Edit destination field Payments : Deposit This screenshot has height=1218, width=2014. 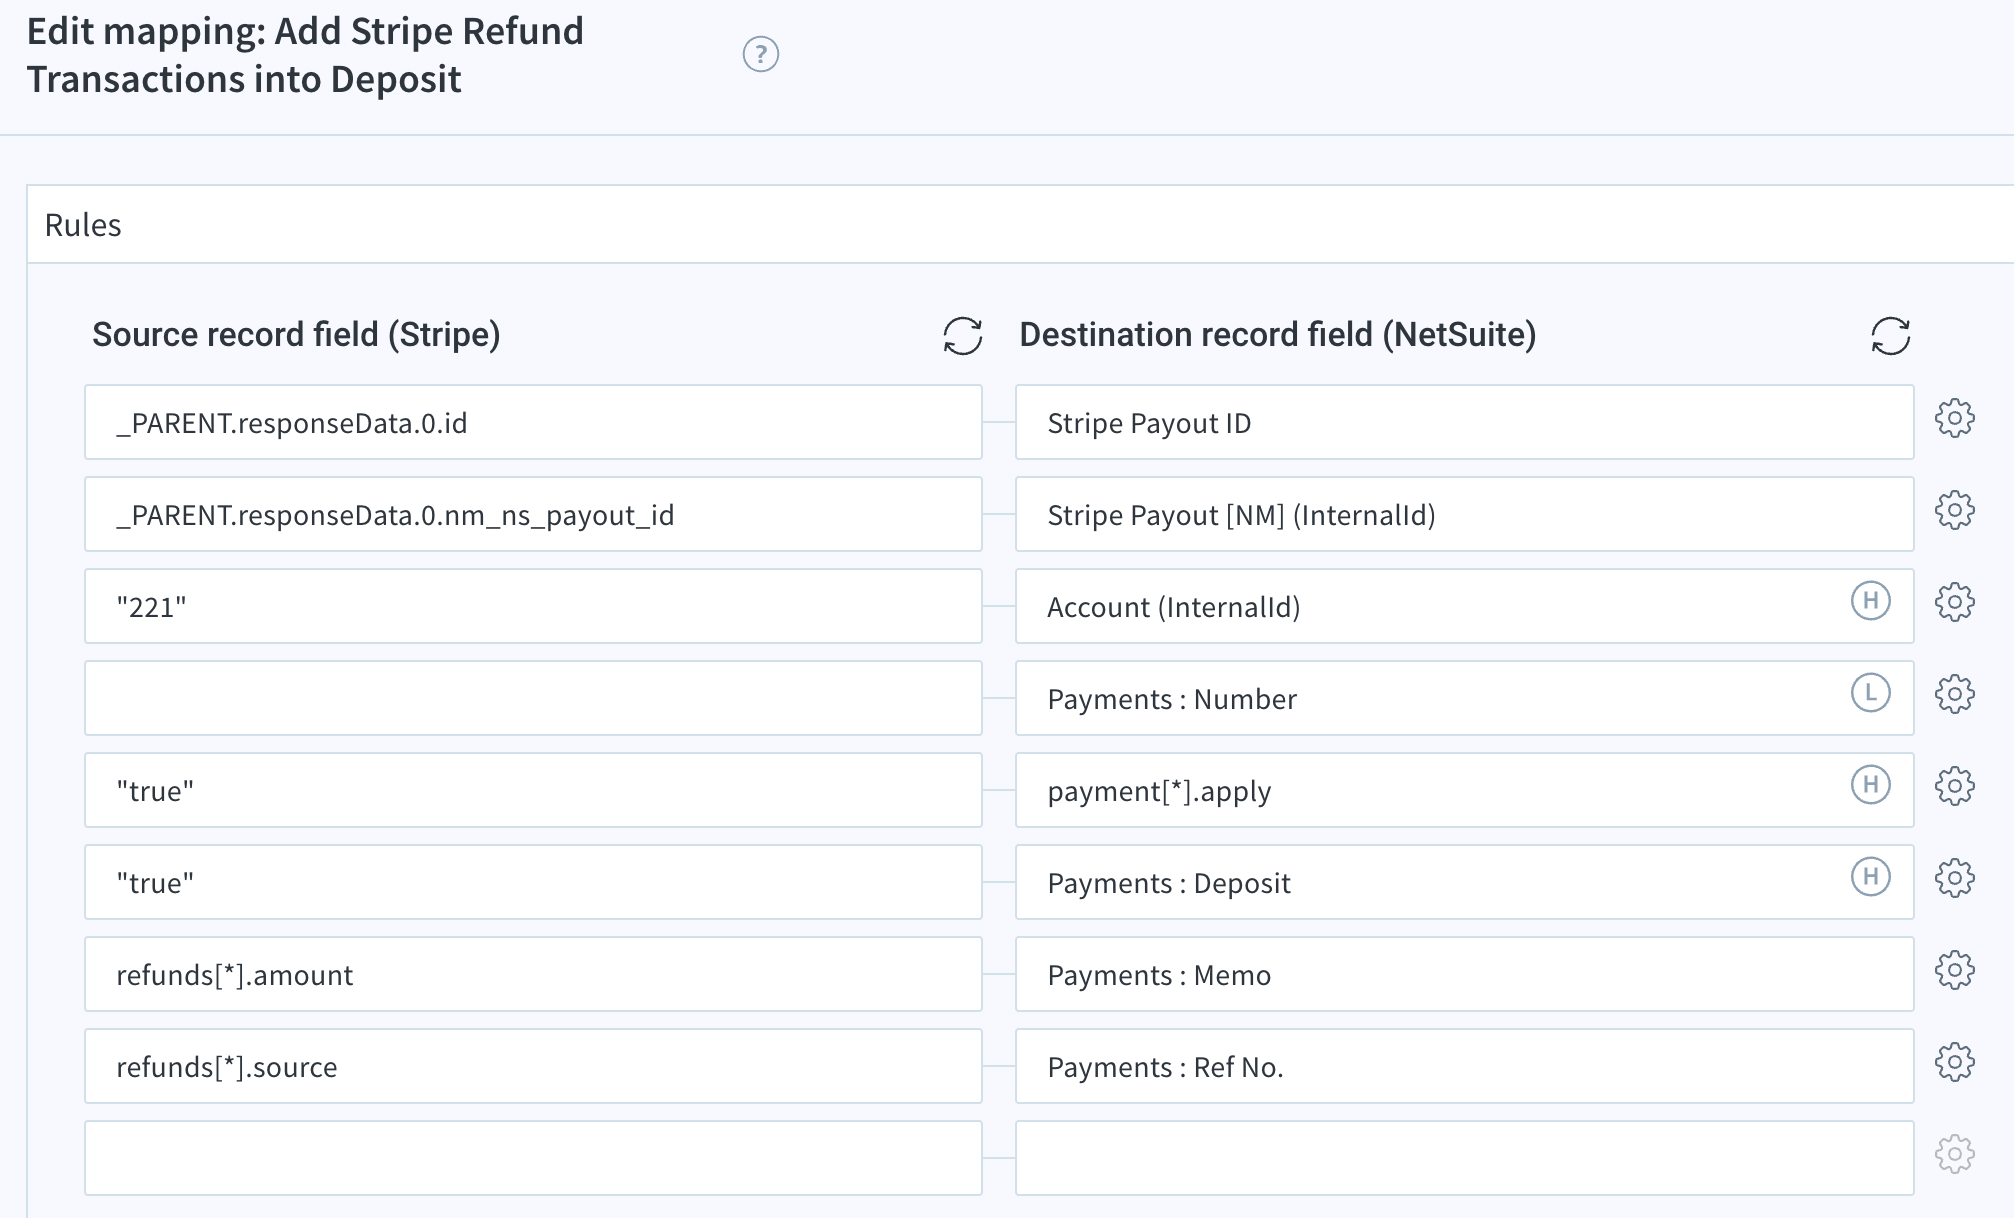click(1464, 882)
